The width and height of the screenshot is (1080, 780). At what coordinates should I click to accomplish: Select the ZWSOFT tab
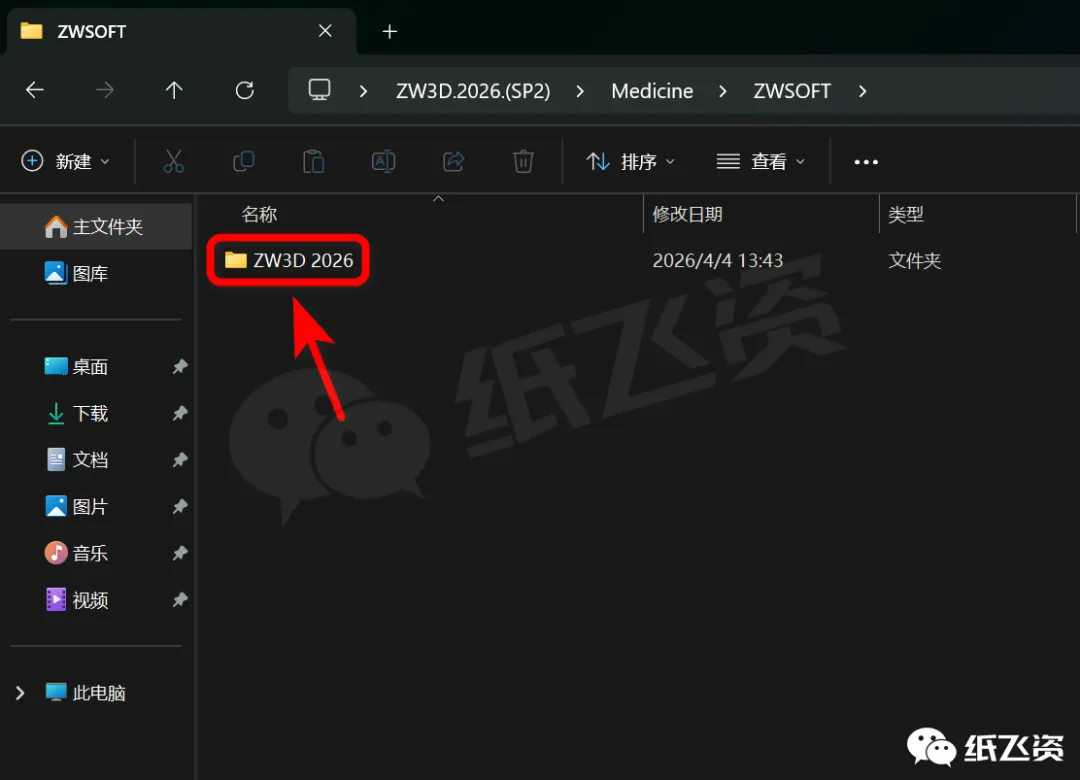coord(180,32)
